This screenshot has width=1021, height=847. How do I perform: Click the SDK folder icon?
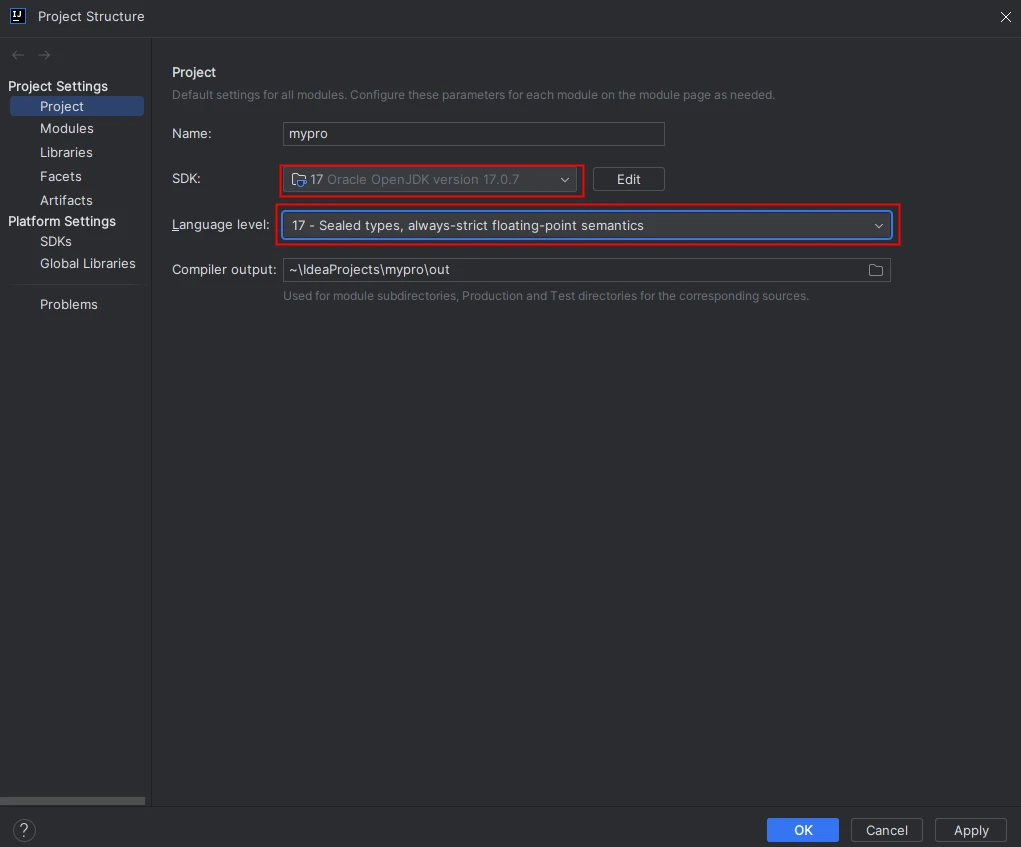click(x=299, y=180)
